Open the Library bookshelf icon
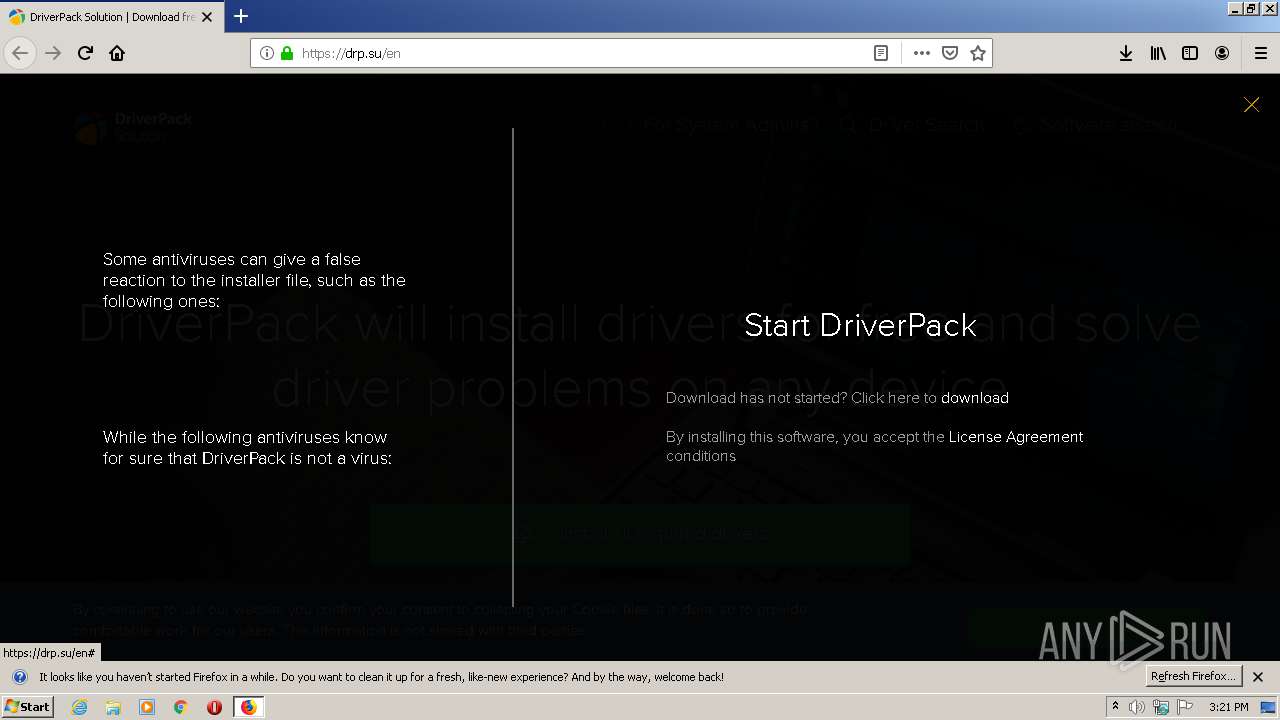This screenshot has height=720, width=1280. tap(1158, 53)
